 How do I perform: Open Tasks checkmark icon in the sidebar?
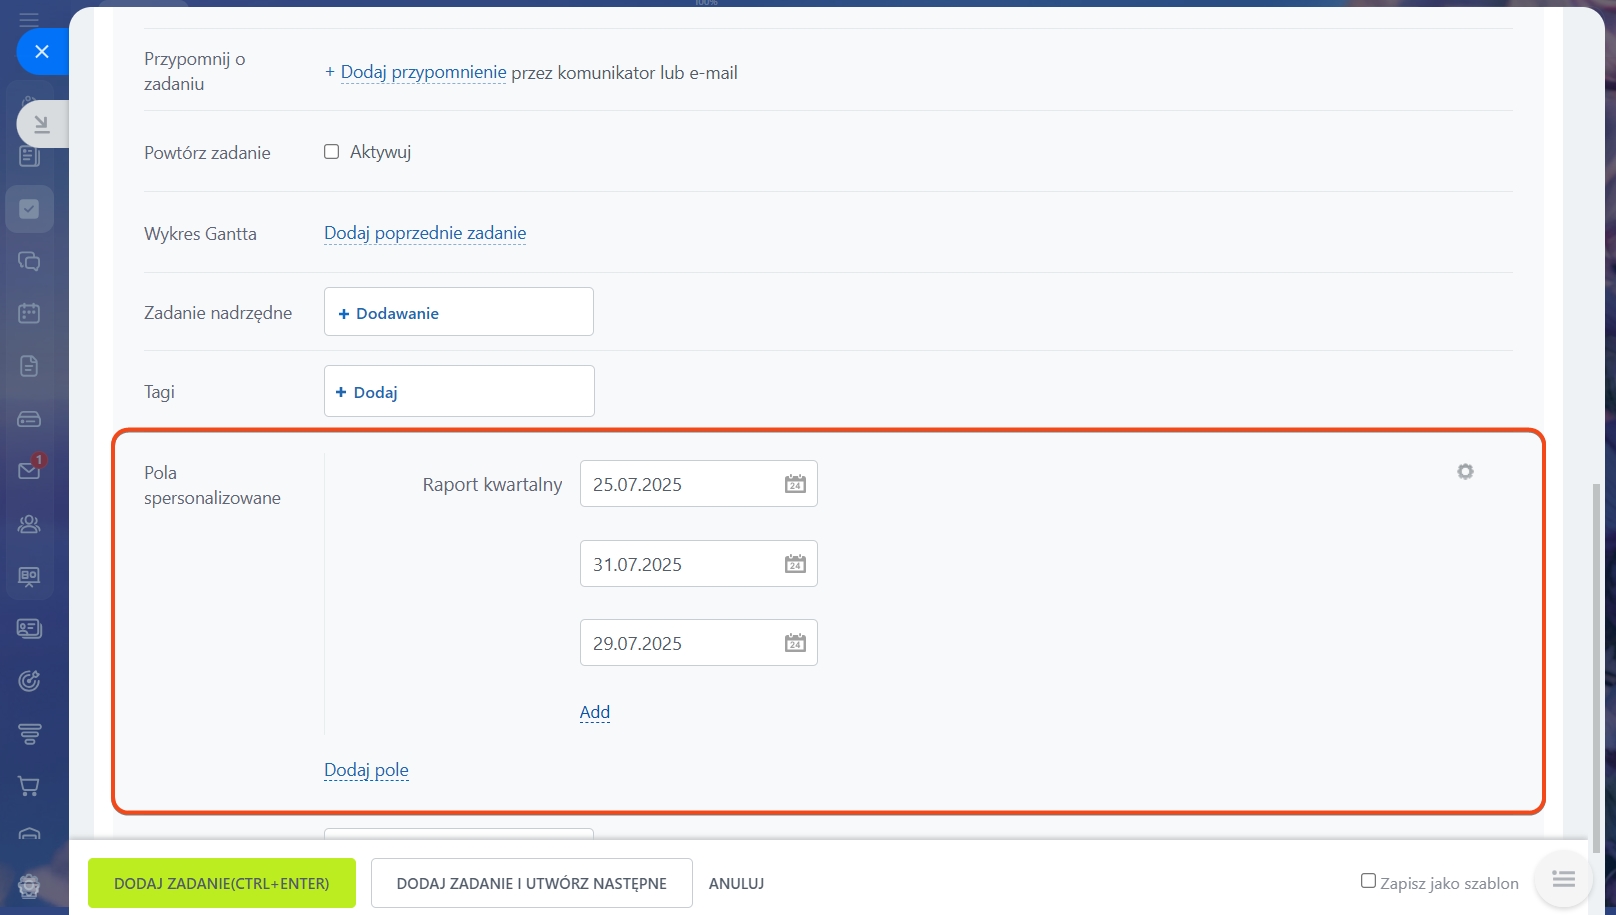point(29,209)
